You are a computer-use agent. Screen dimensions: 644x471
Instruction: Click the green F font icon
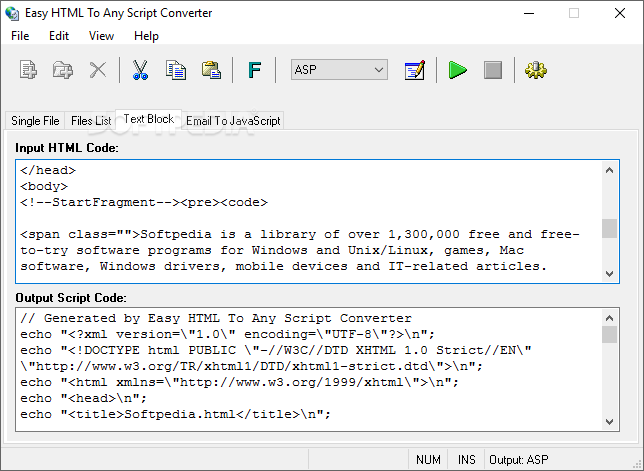point(255,70)
